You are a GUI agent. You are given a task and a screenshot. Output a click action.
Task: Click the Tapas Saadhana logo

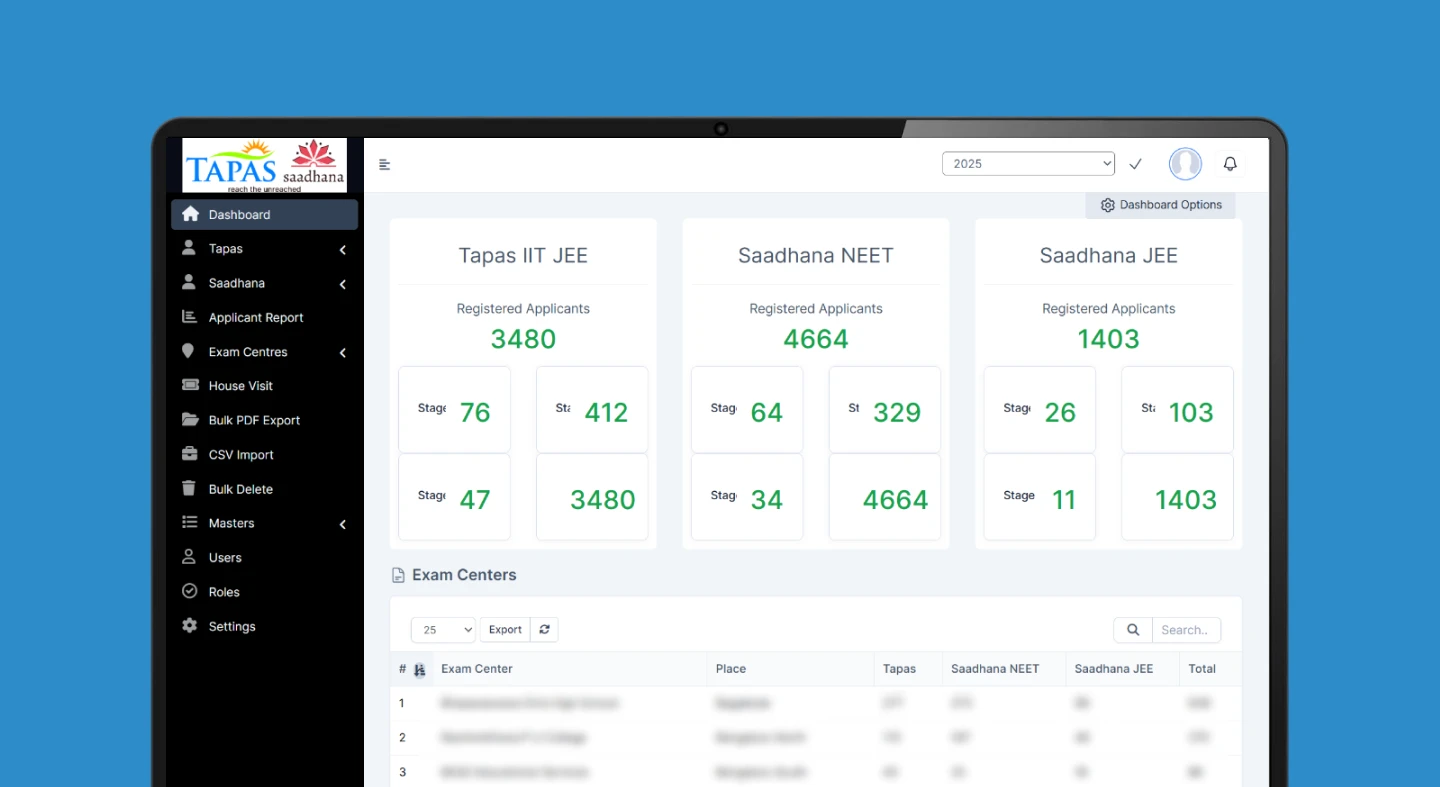pos(265,165)
